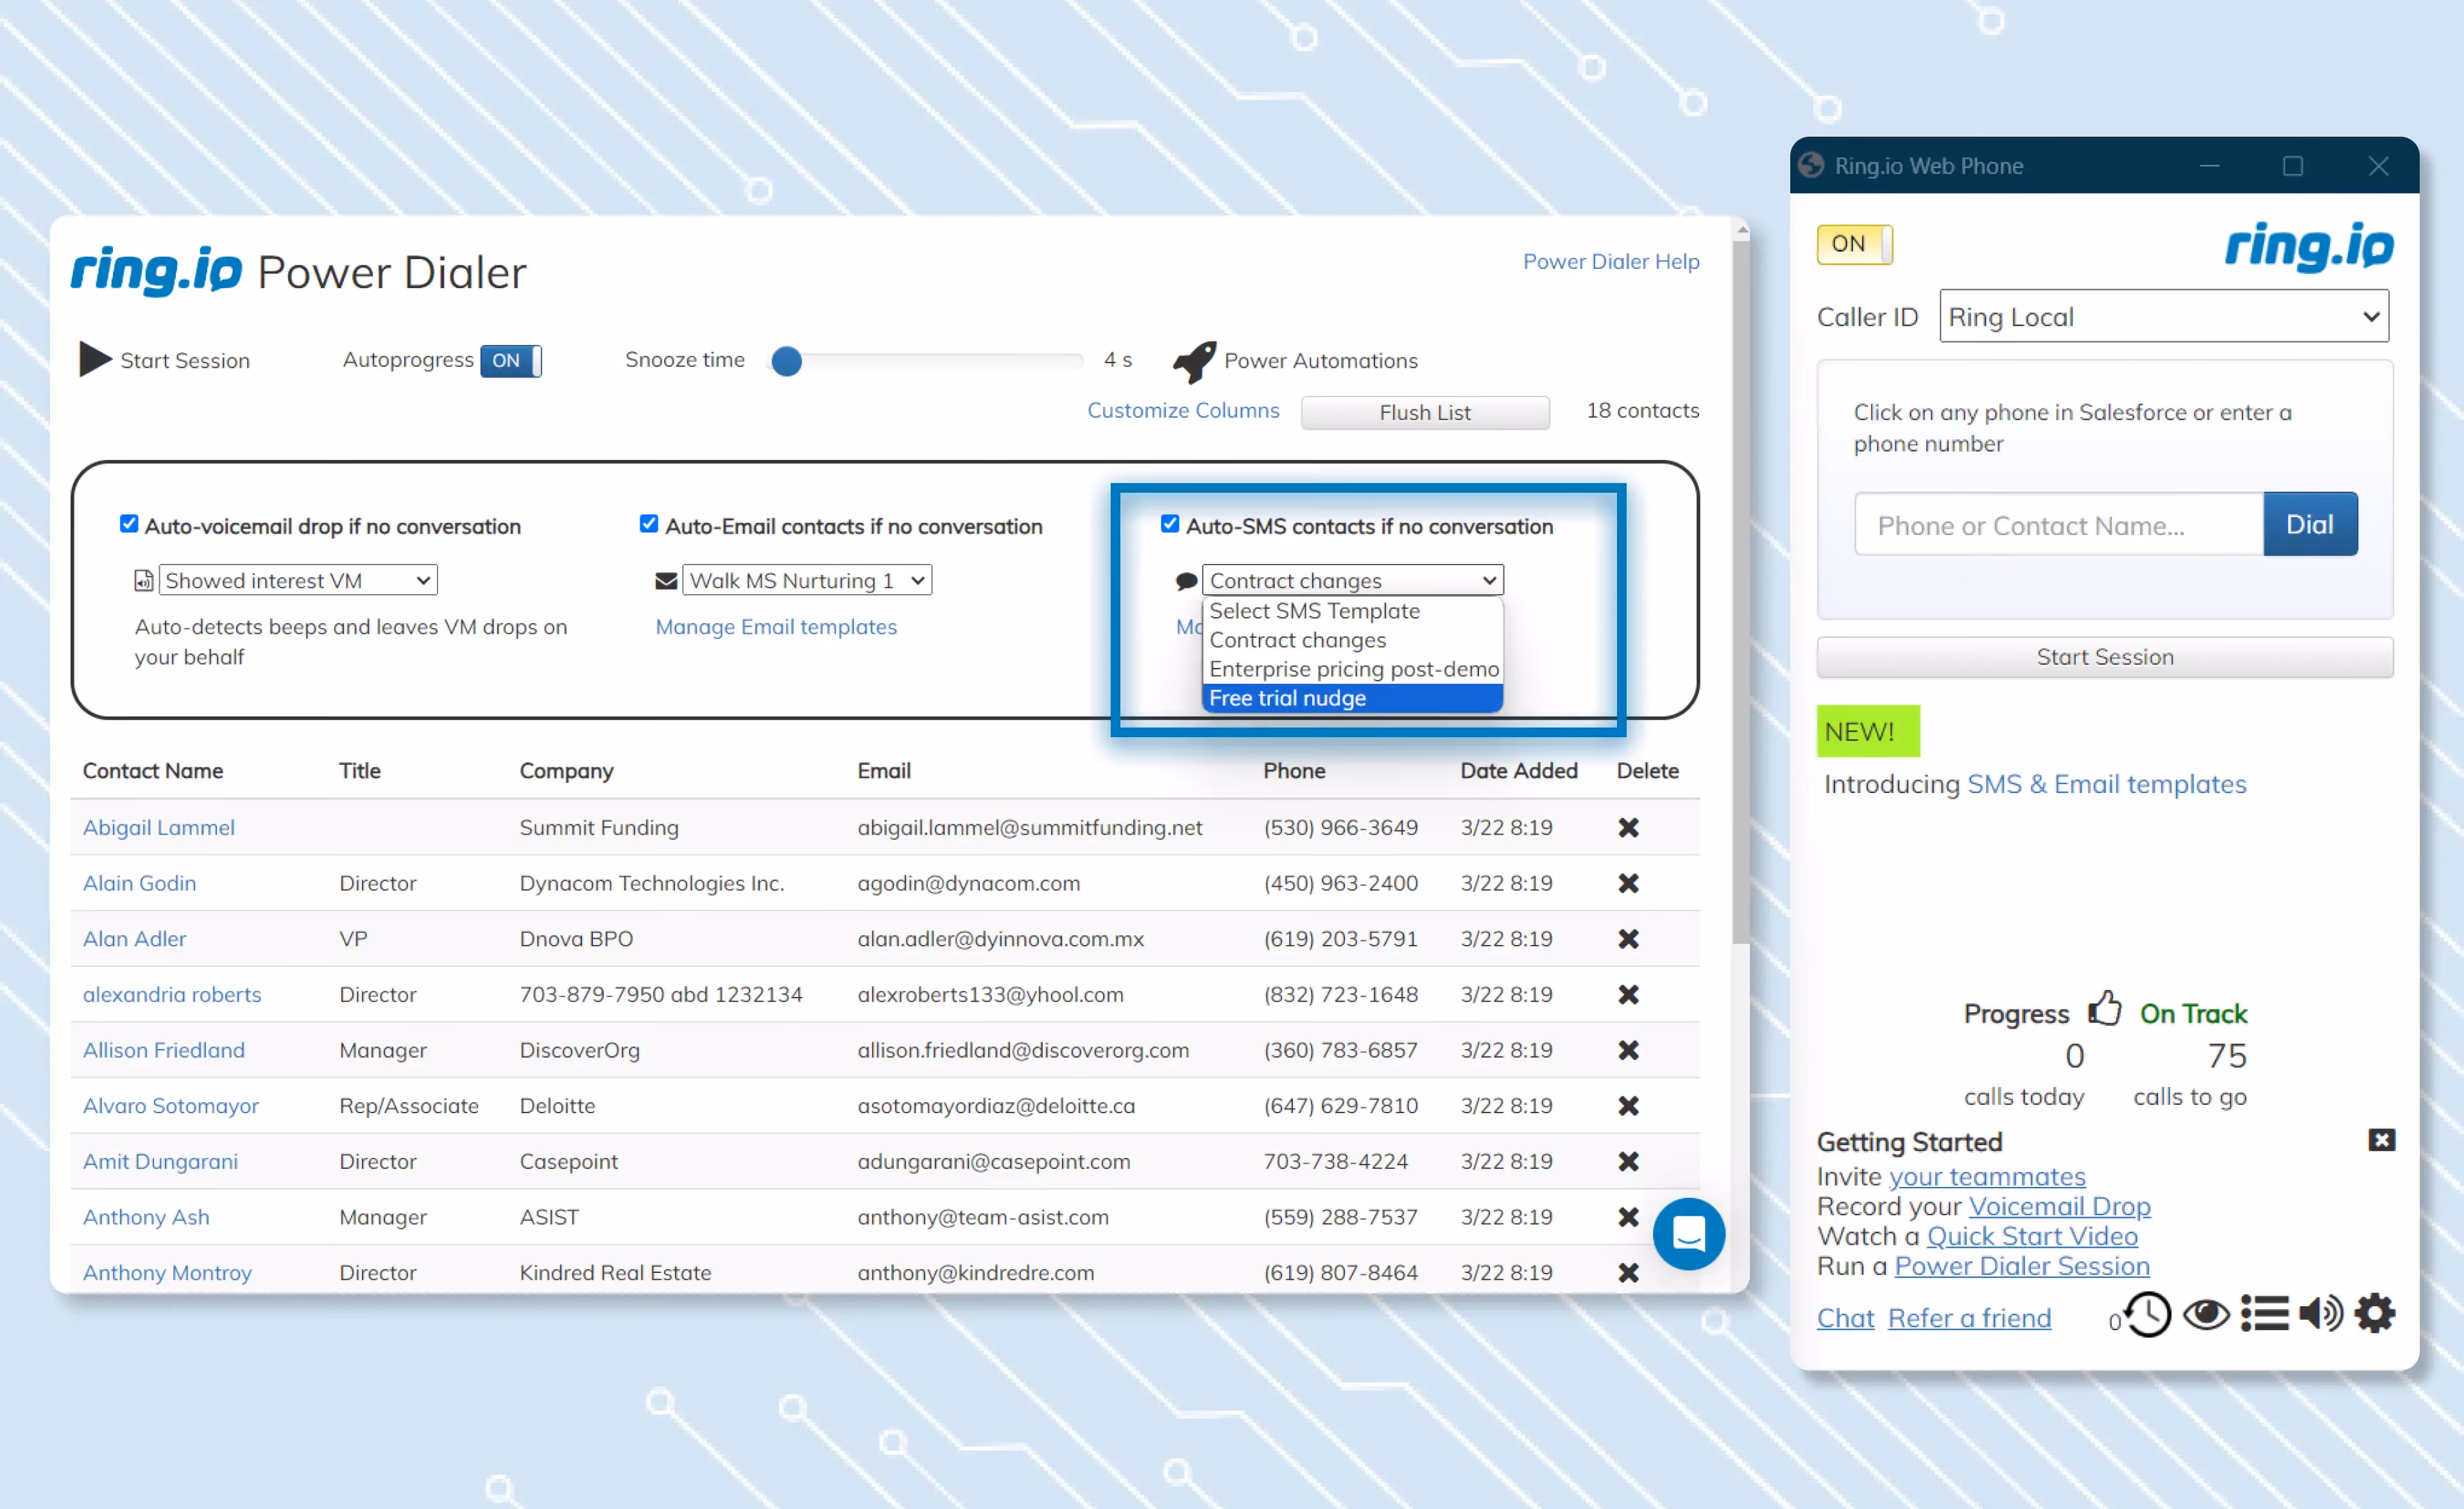Delete Amit Dungarani contact
This screenshot has height=1509, width=2464.
[x=1628, y=1162]
